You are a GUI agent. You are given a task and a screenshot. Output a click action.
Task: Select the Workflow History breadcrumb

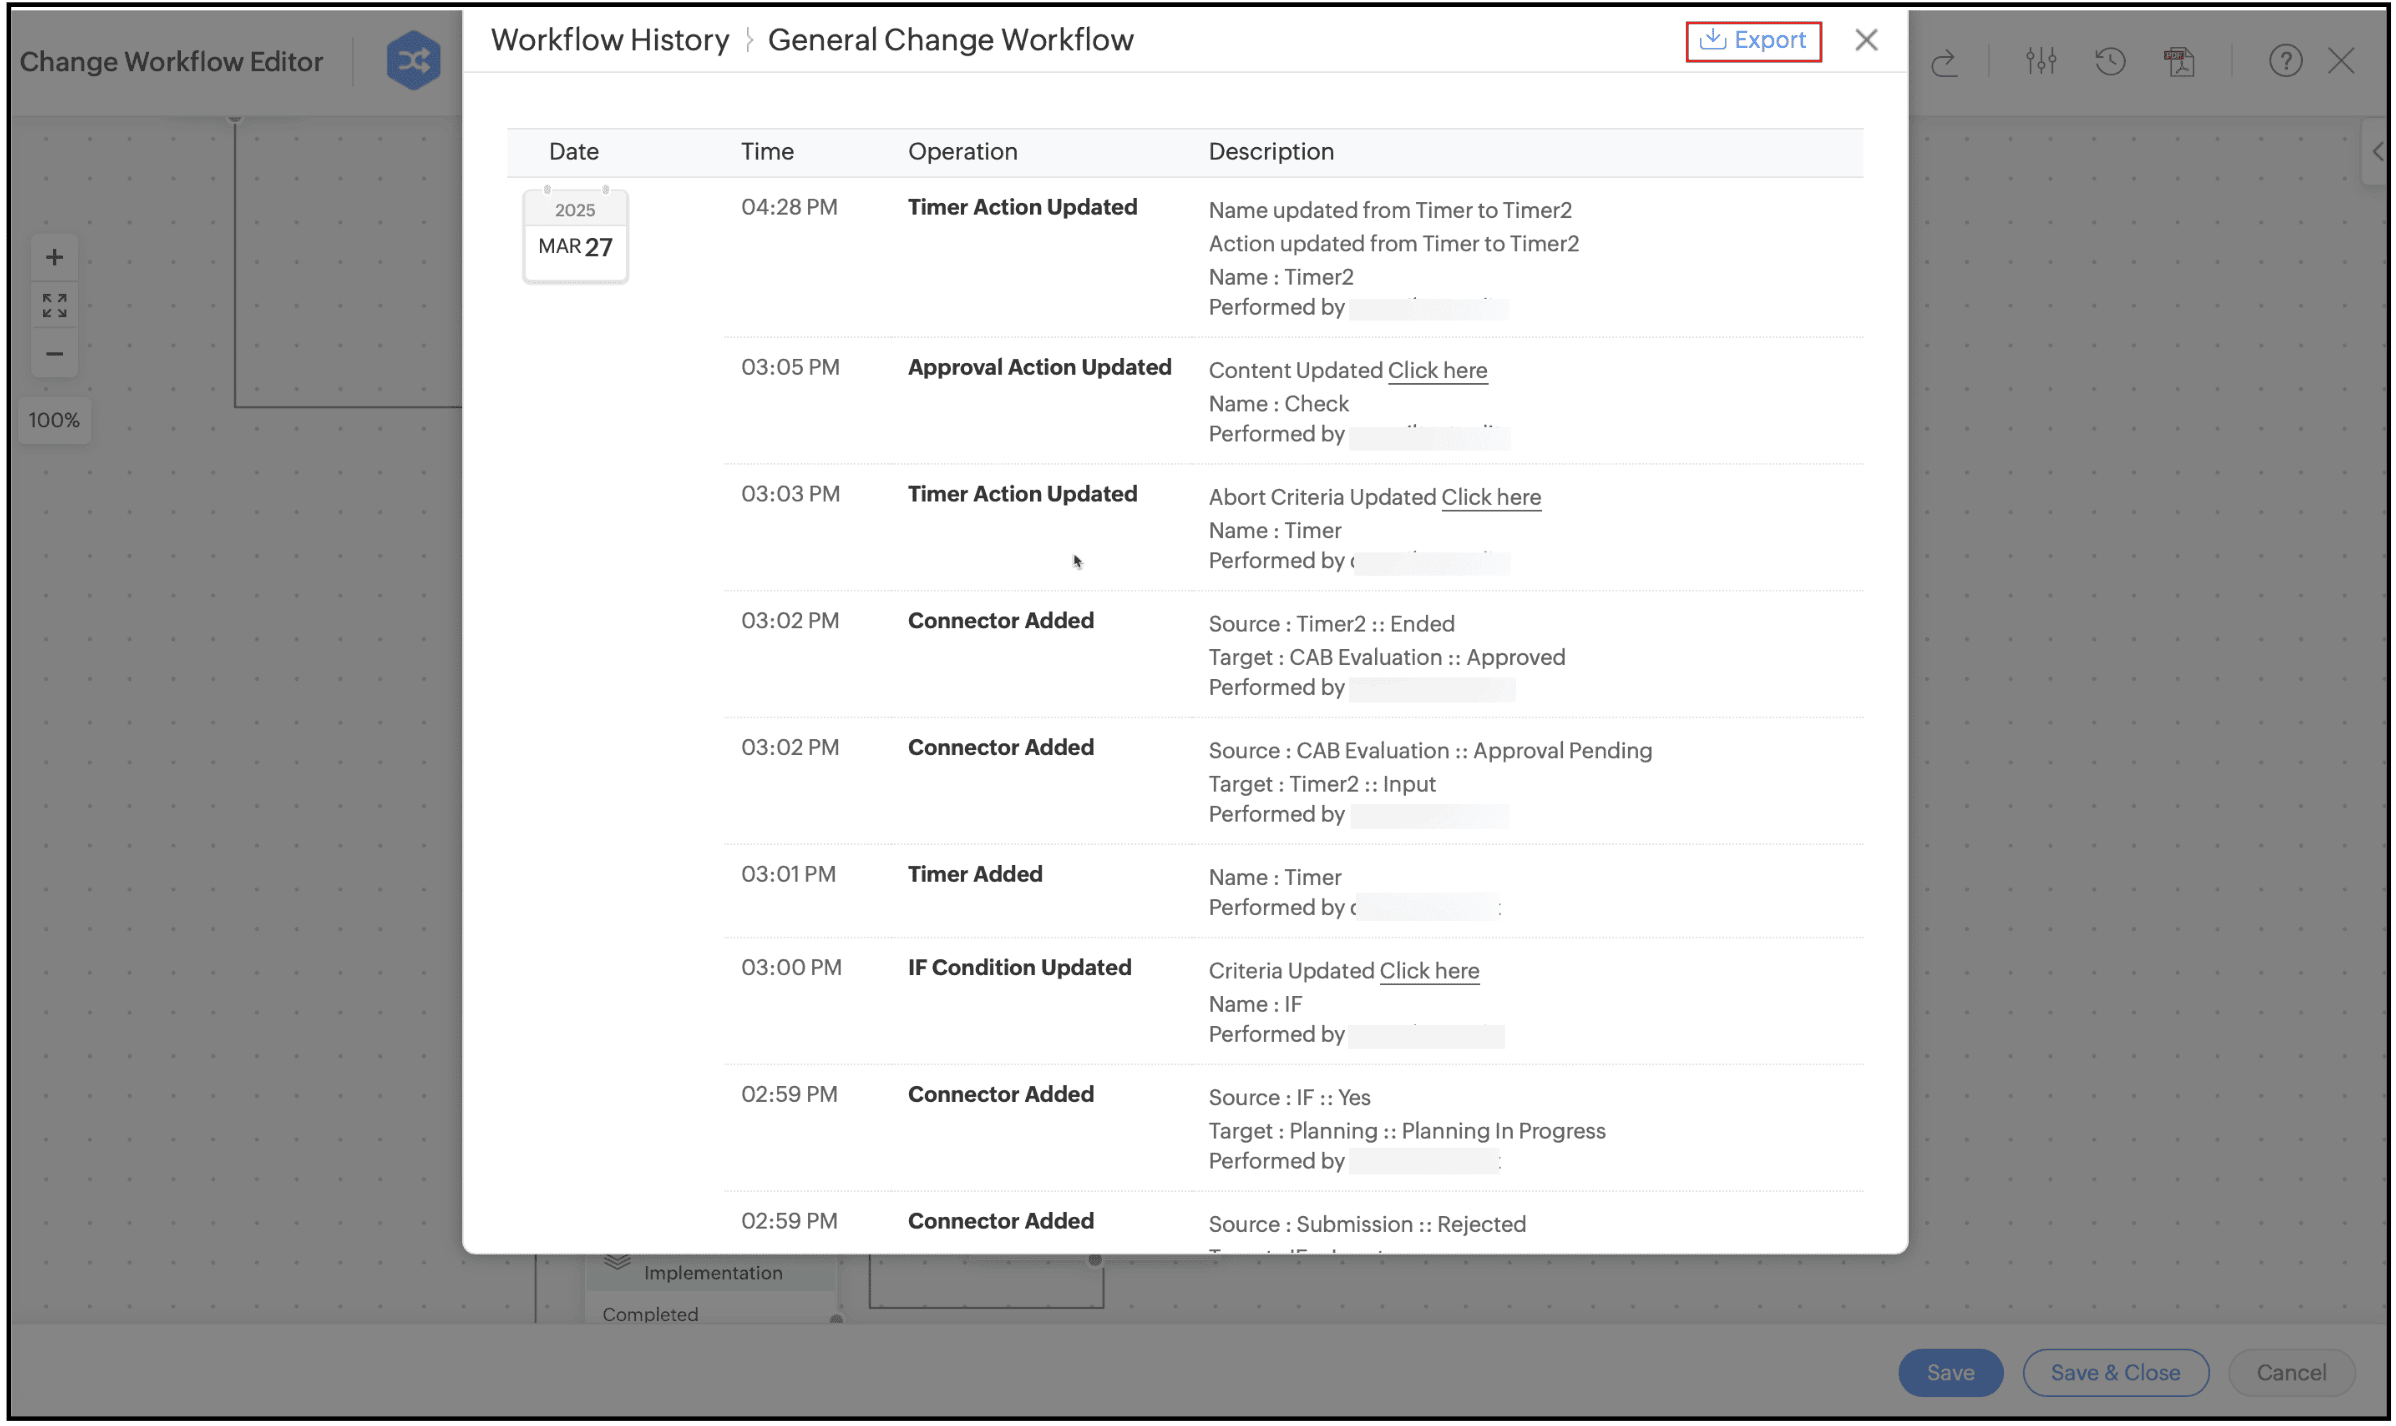(x=610, y=40)
